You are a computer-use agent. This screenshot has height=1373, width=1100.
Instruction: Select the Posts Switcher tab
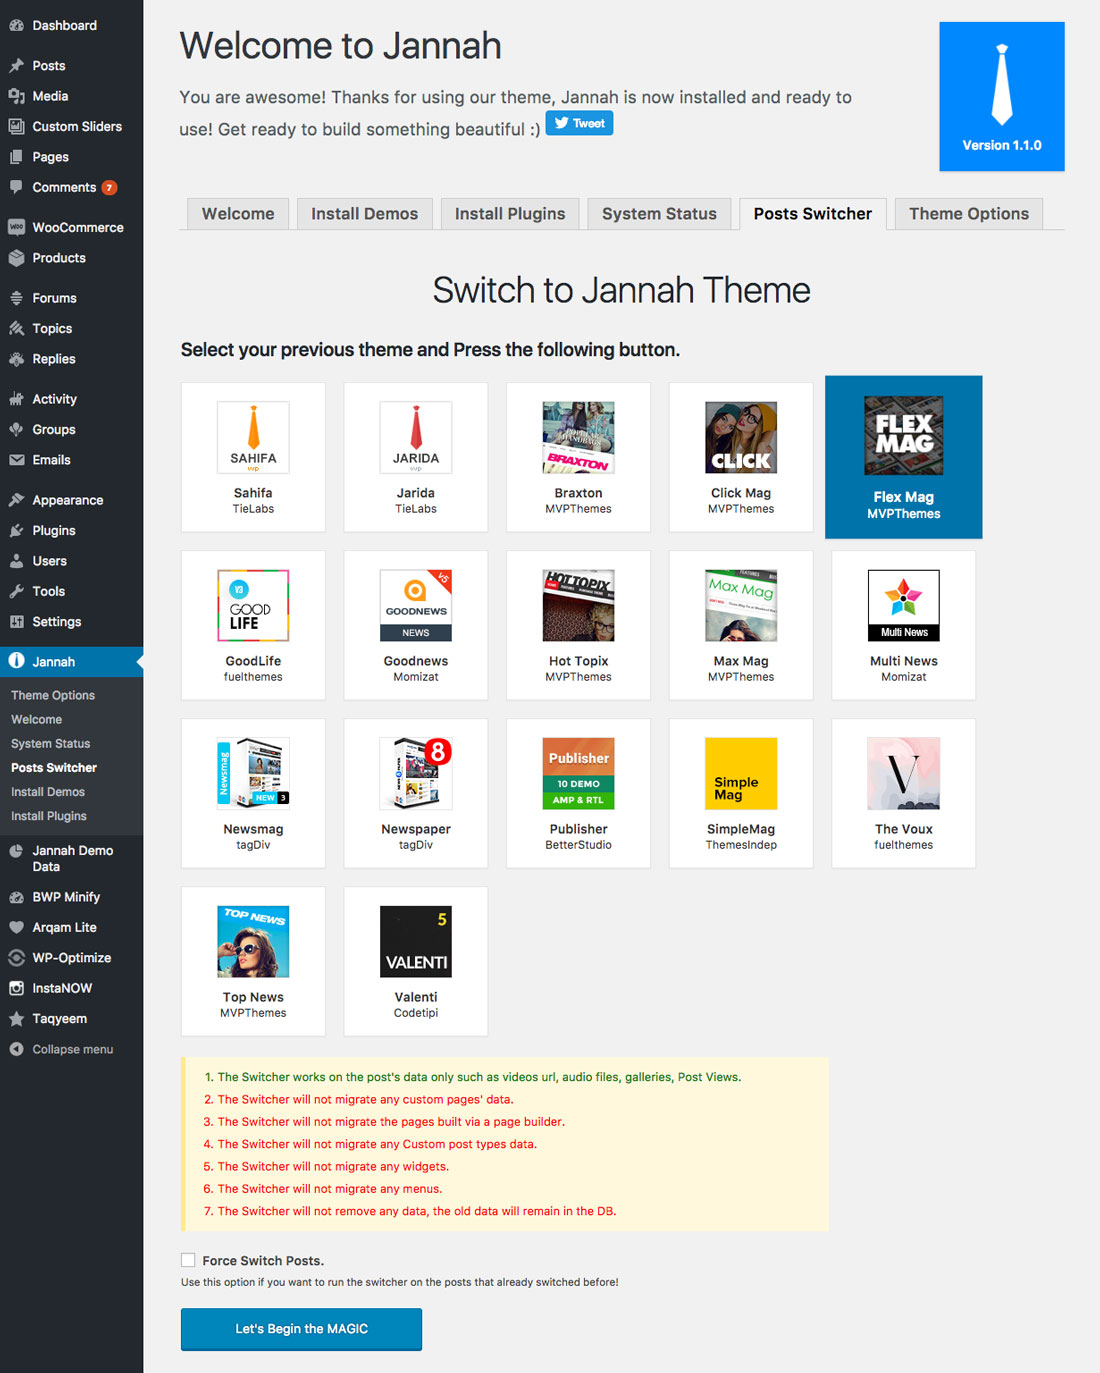[813, 214]
